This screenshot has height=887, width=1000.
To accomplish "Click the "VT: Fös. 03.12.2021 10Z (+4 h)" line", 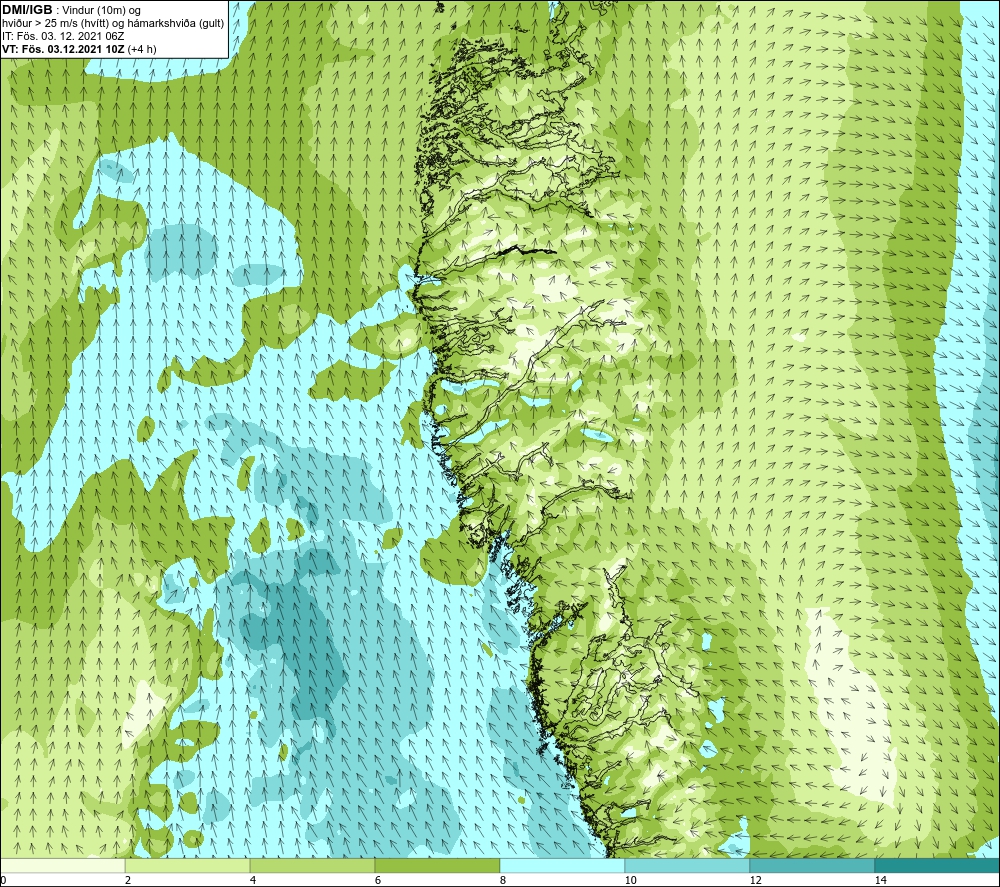I will coord(79,49).
